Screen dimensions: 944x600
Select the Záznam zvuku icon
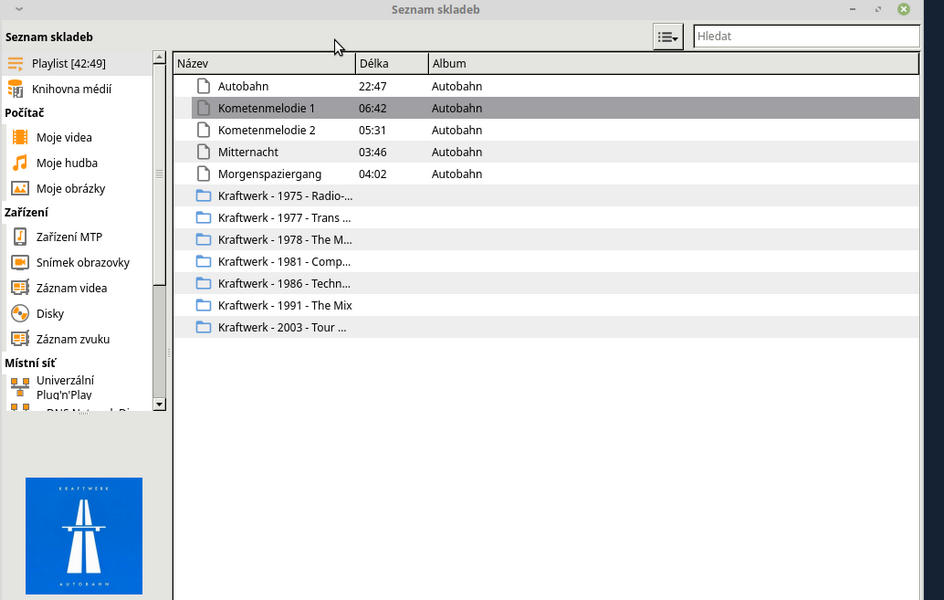pos(20,339)
